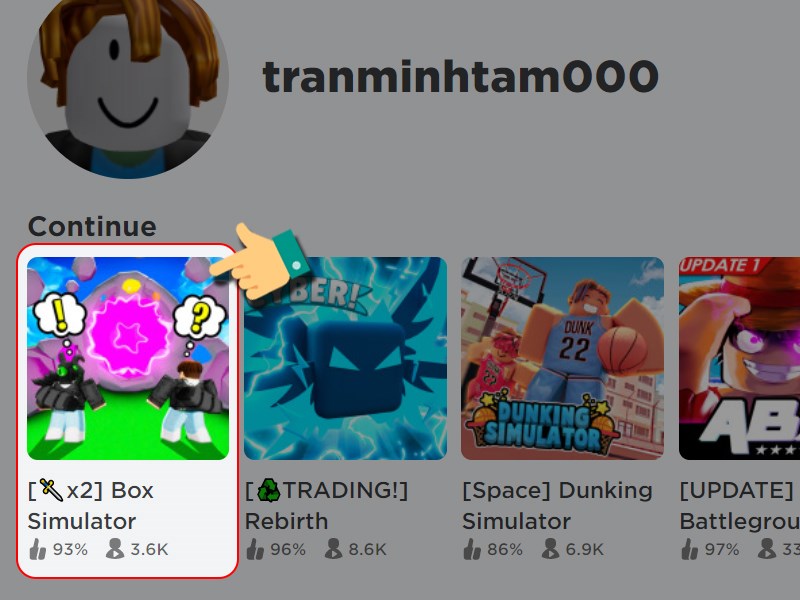The height and width of the screenshot is (600, 800).
Task: Click the thumbs-up icon showing 86%
Action: click(472, 549)
